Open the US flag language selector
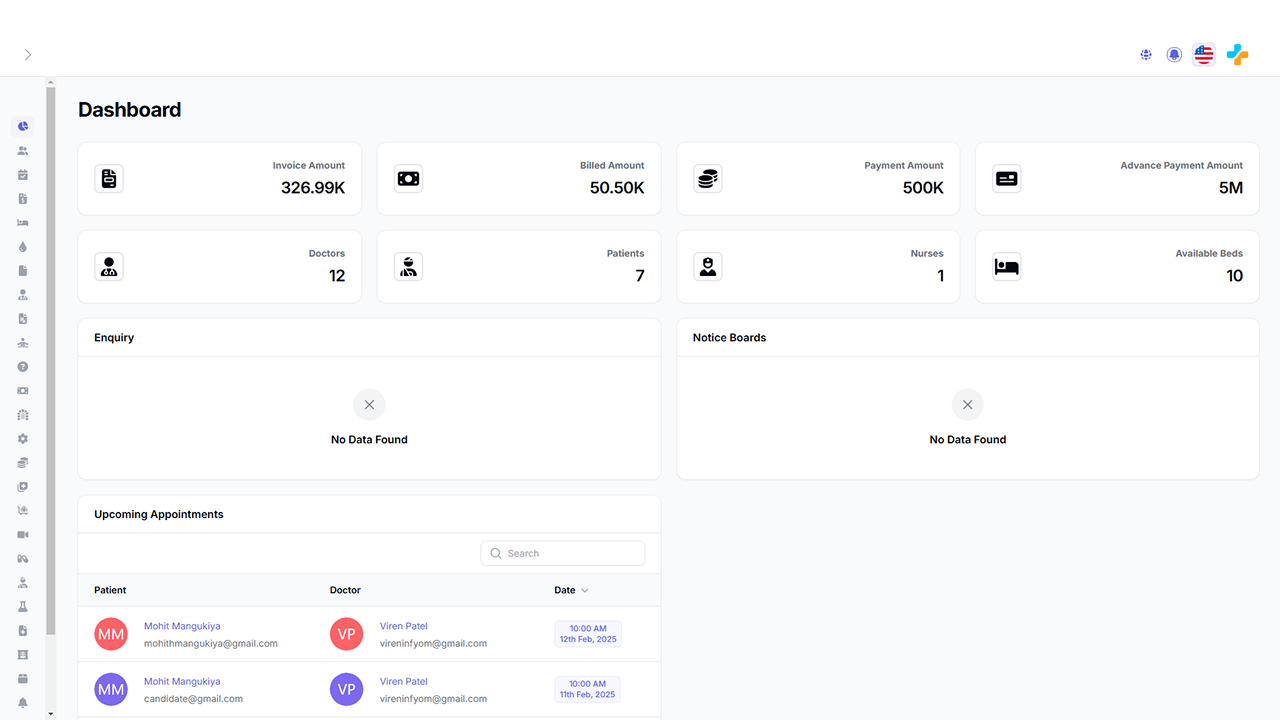 [x=1204, y=55]
